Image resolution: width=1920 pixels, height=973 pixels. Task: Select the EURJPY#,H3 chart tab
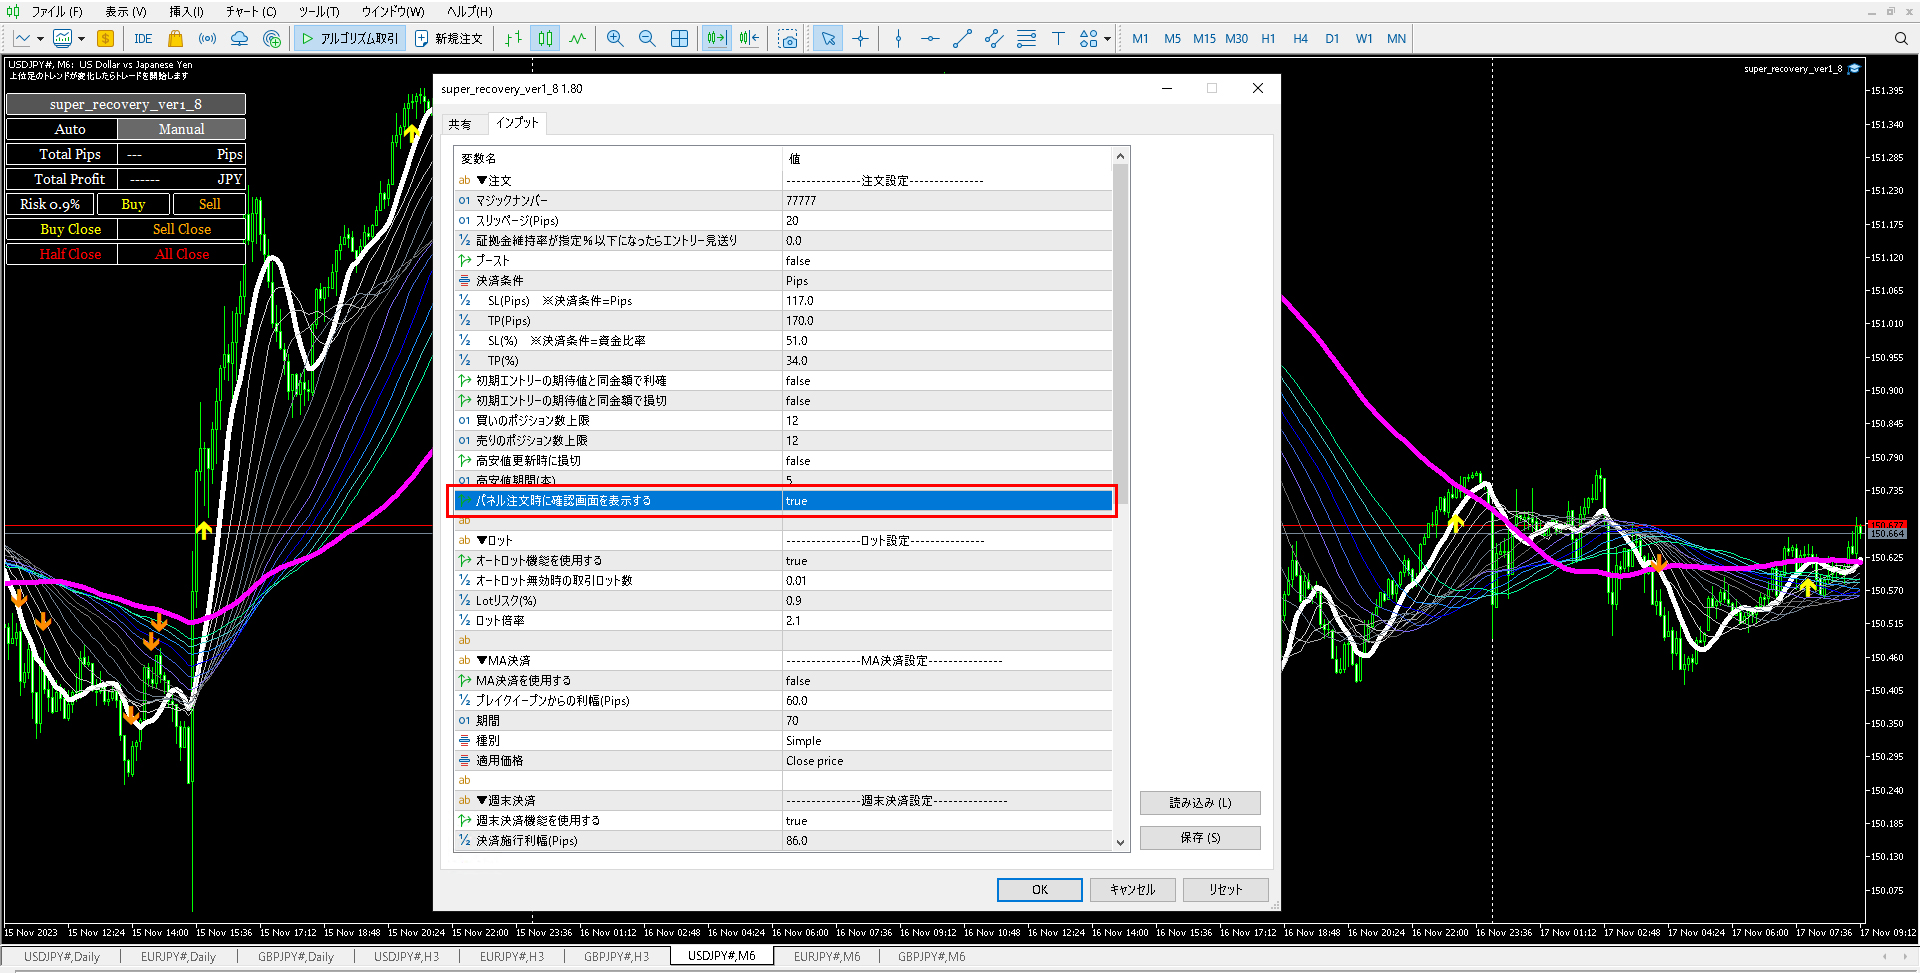(511, 957)
